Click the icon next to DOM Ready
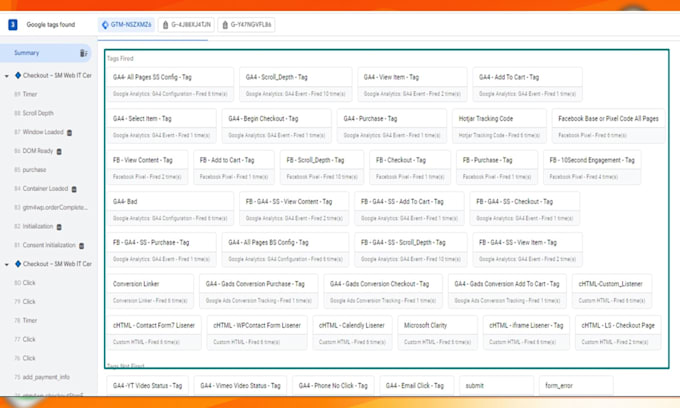680x408 pixels. pos(59,151)
